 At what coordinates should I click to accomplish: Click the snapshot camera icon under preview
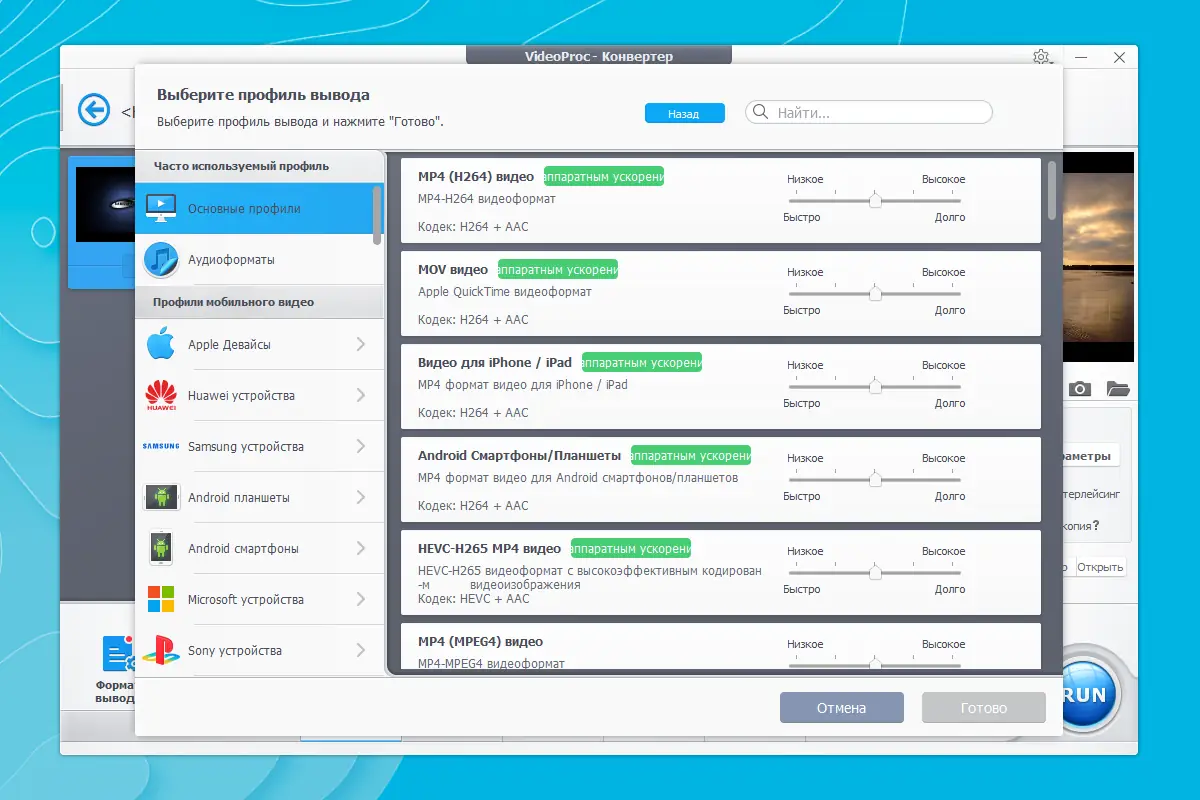pyautogui.click(x=1079, y=389)
